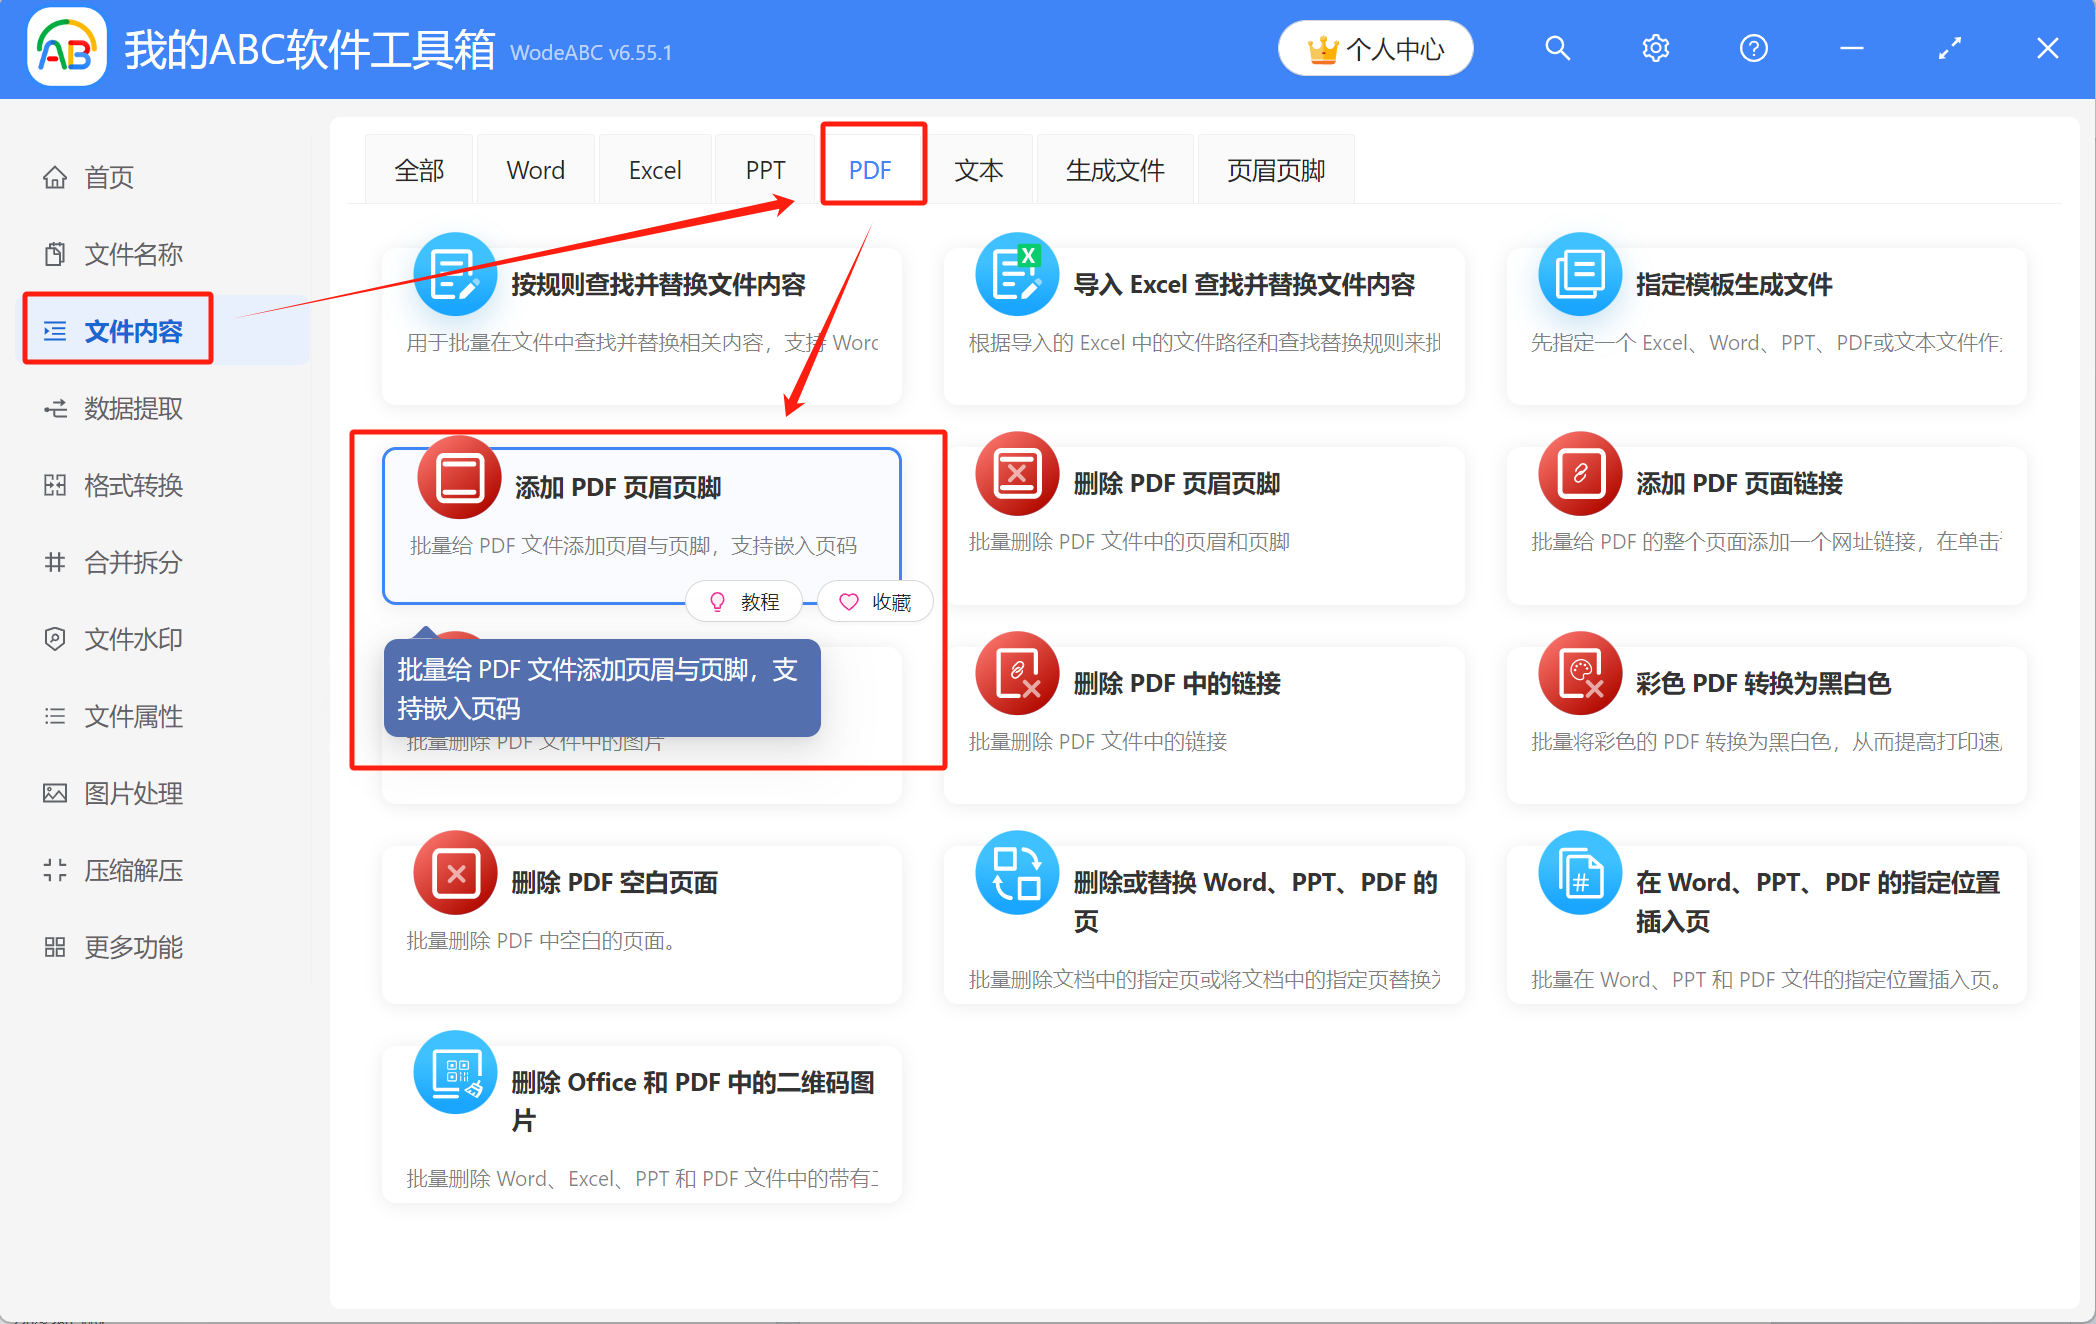This screenshot has width=2096, height=1324.
Task: Favorite the tool using the 收藏 button
Action: click(x=875, y=601)
